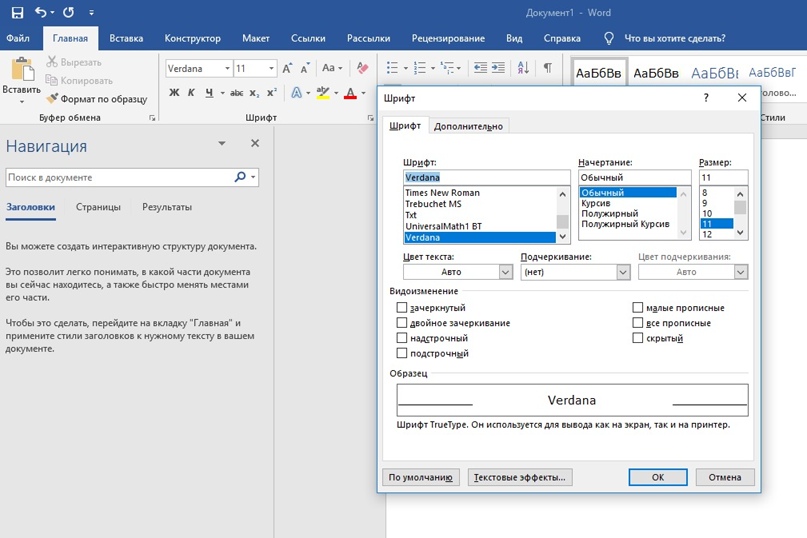Open the ribbon font size dropdown

click(x=271, y=68)
